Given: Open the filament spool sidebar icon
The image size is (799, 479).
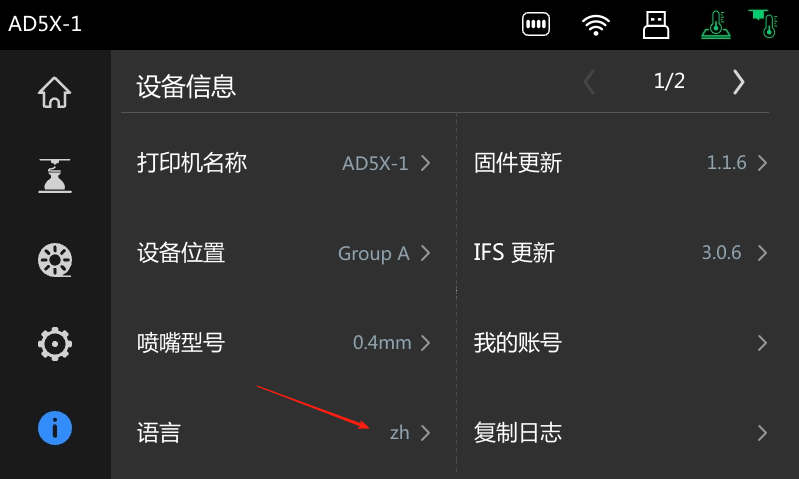Looking at the screenshot, I should tap(55, 260).
